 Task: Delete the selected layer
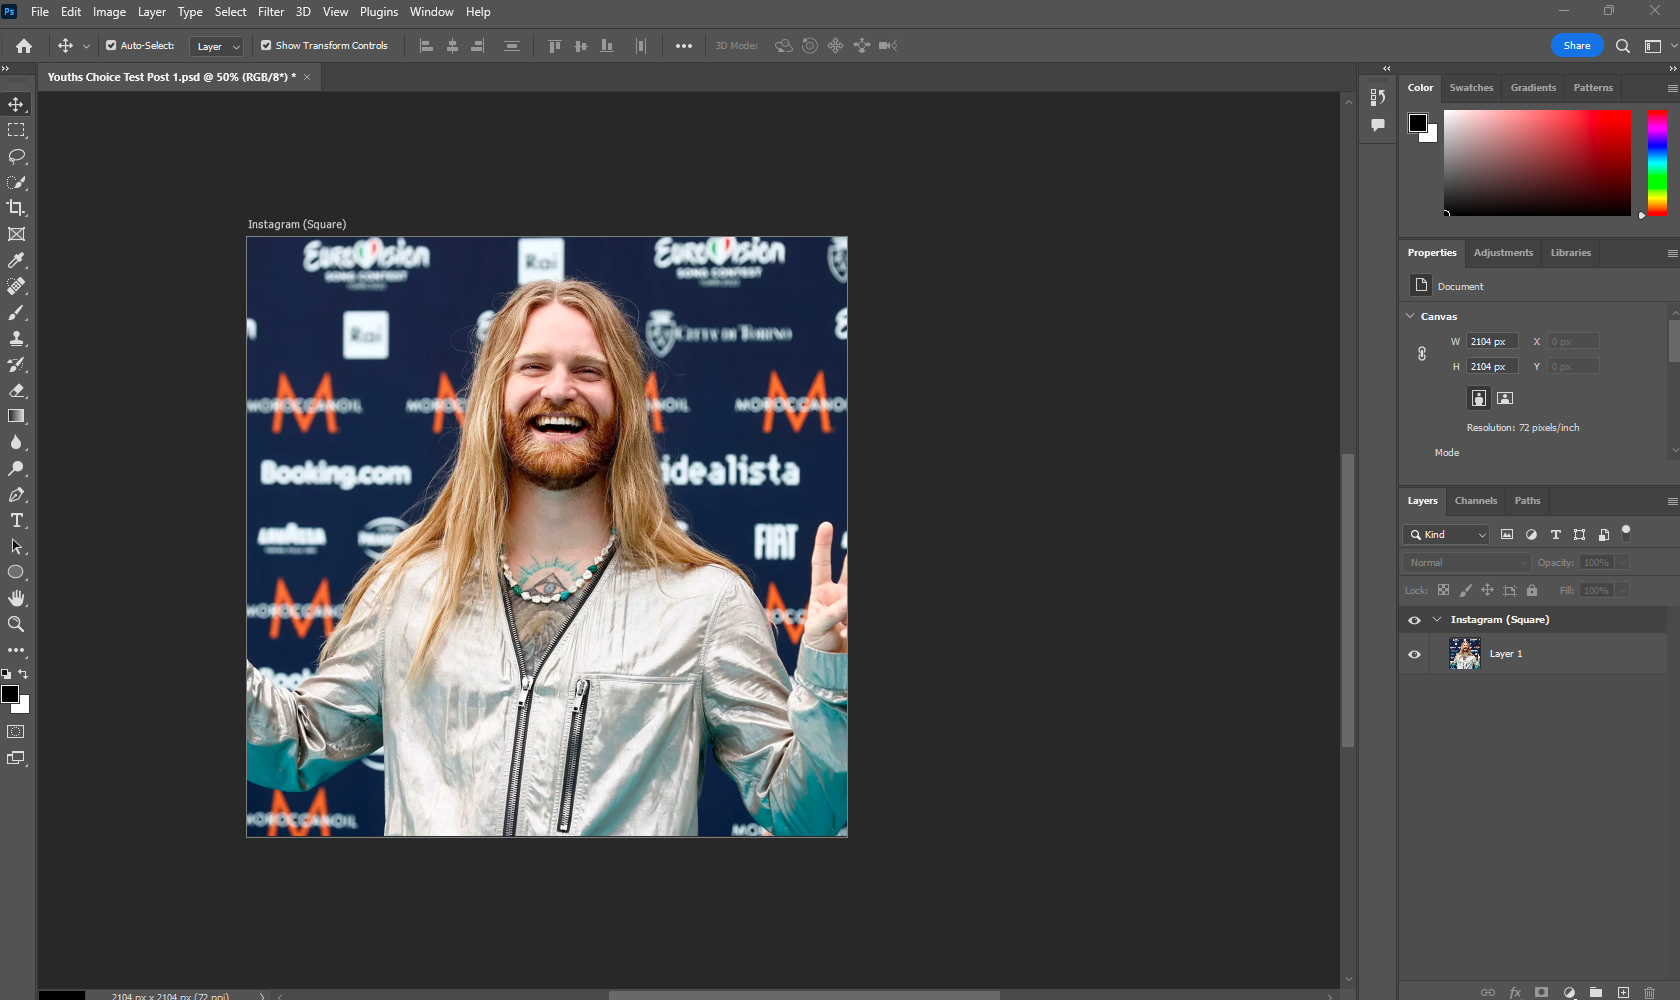(1650, 992)
